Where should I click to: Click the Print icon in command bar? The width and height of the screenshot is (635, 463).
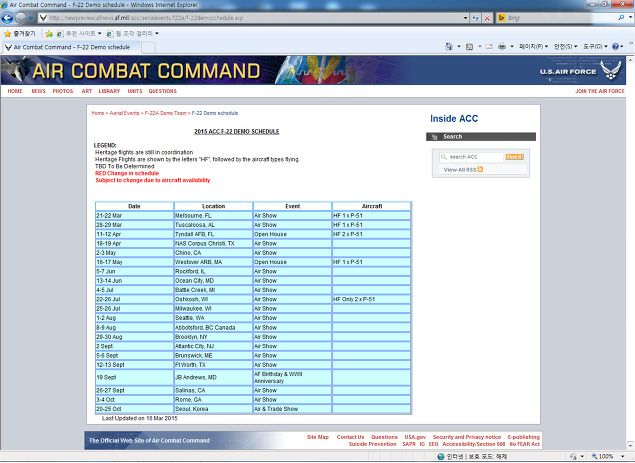502,47
